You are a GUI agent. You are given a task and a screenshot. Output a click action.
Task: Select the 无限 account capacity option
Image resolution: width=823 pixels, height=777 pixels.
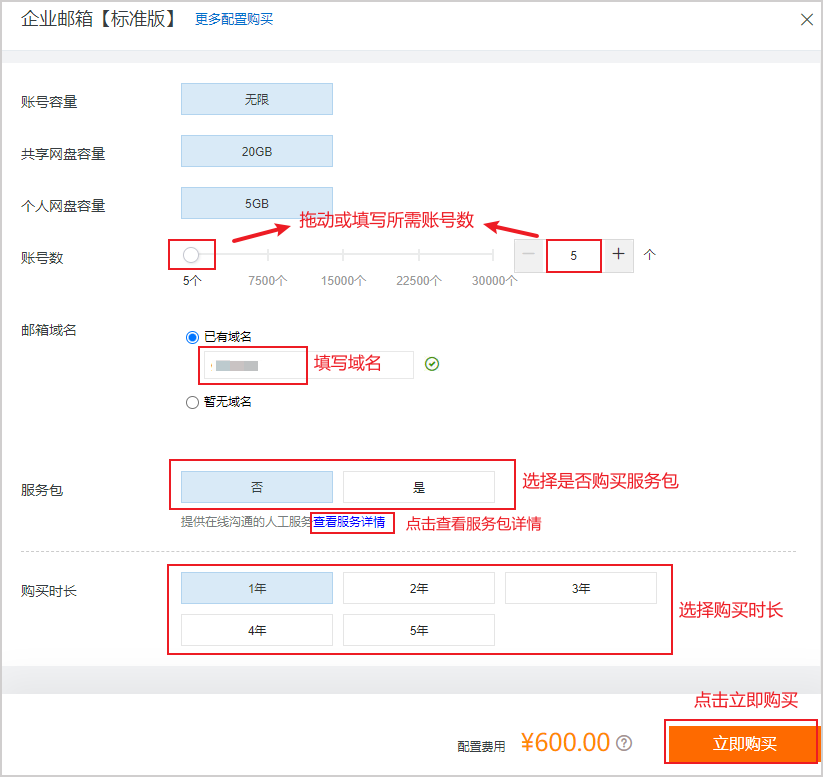pos(257,99)
